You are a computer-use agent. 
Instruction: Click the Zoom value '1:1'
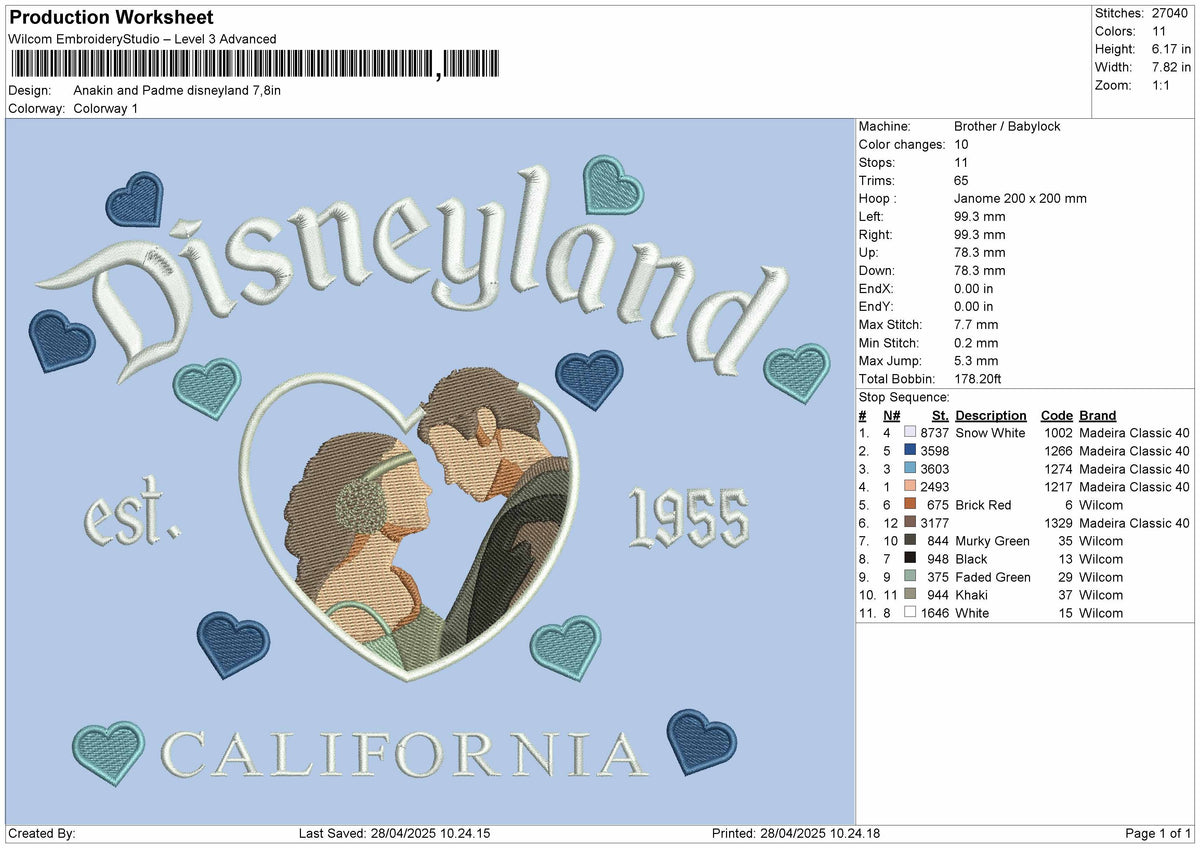[x=1161, y=85]
